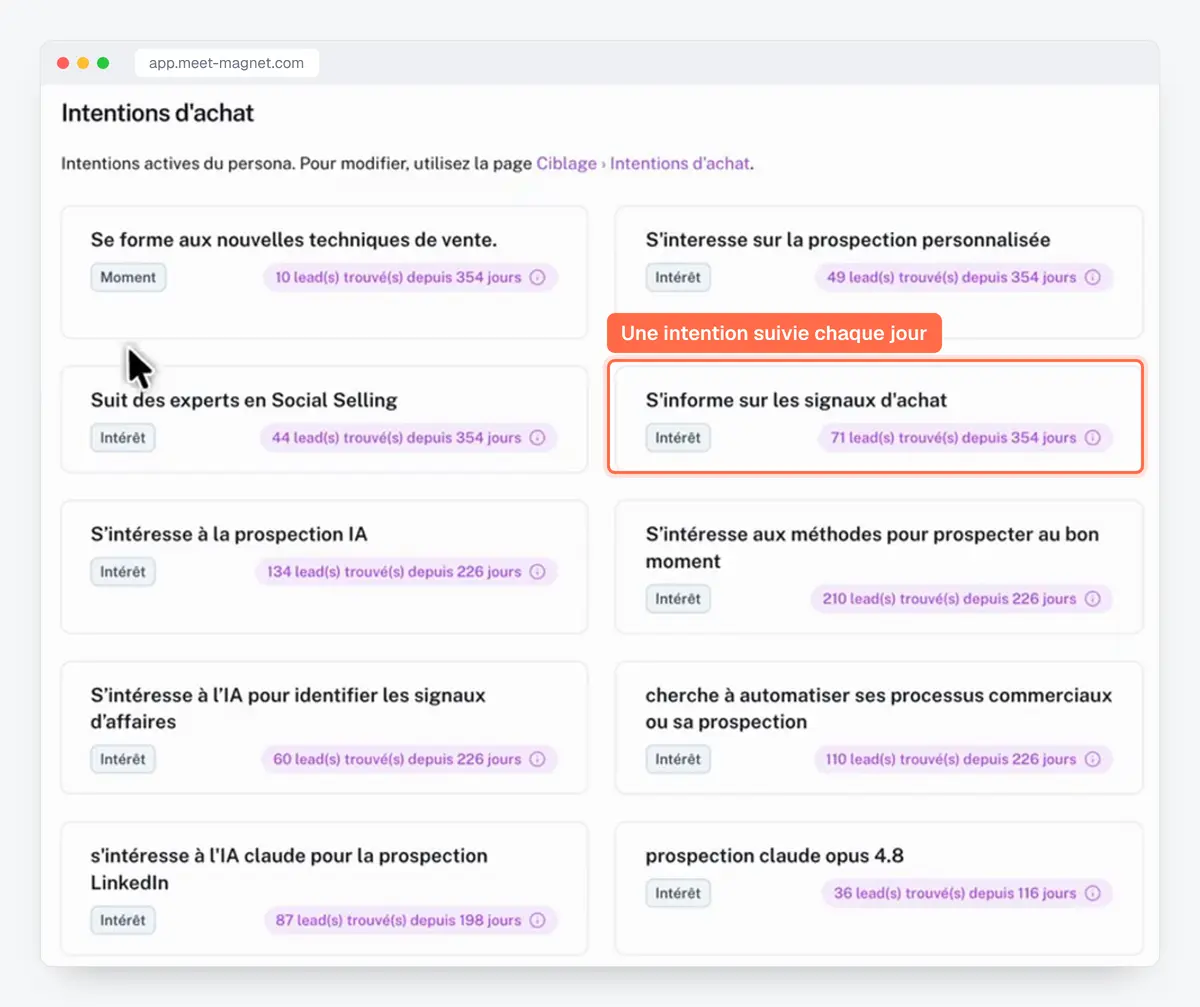1200x1007 pixels.
Task: Click the '210 lead(s) trouvé(s) depuis 226 jours' badge
Action: (x=962, y=599)
